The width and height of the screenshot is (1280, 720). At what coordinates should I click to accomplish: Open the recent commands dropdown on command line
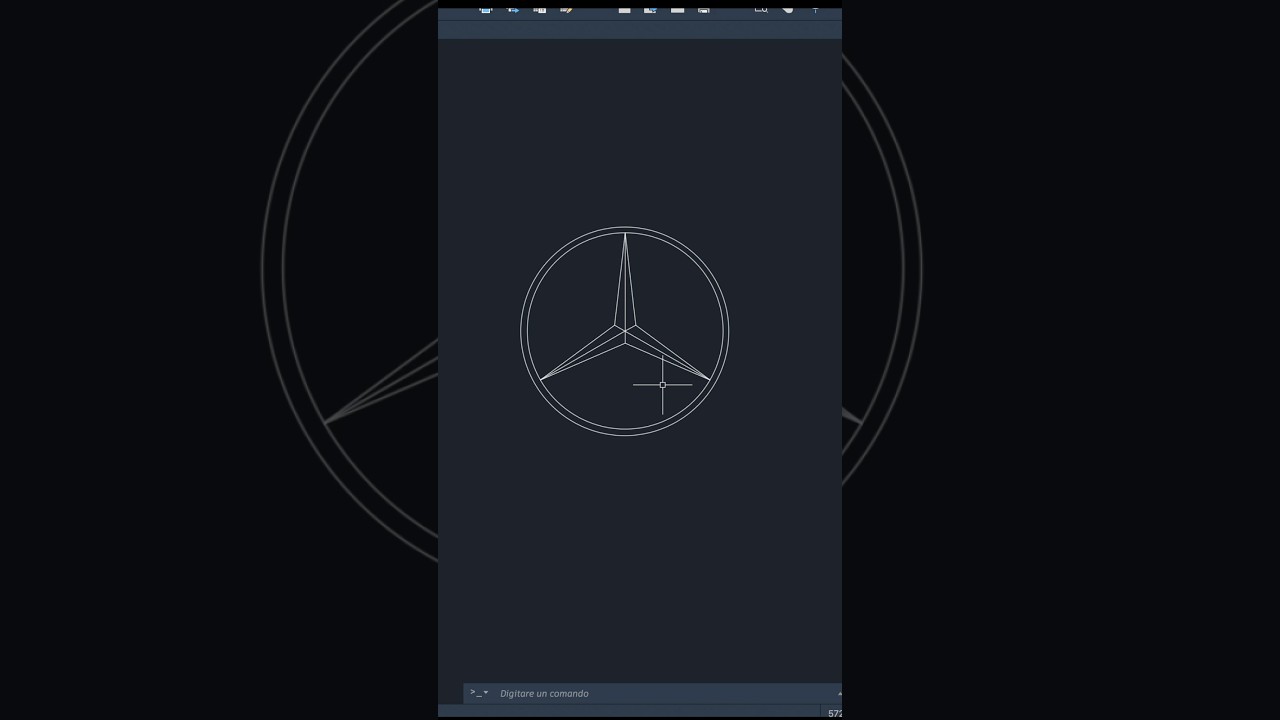tap(479, 693)
